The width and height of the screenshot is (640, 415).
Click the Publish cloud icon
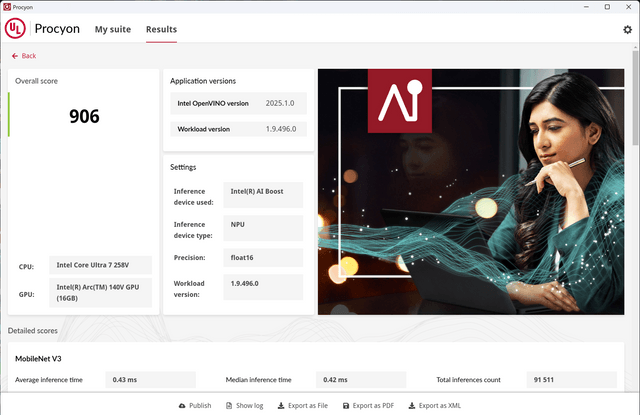coord(182,406)
